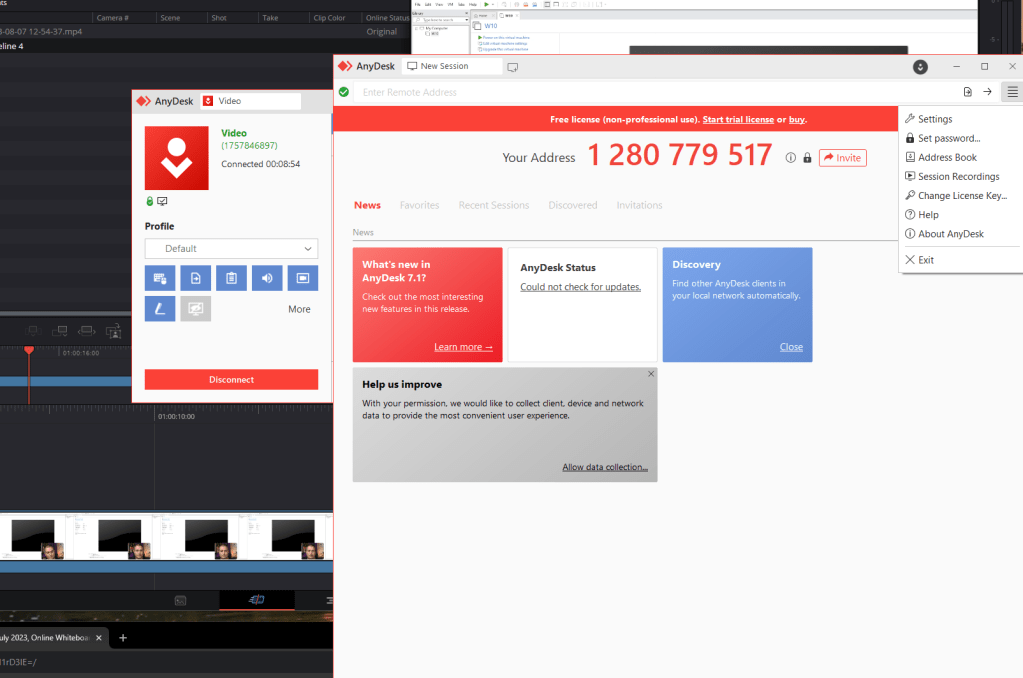Click the green lock icon under avatar

(149, 201)
